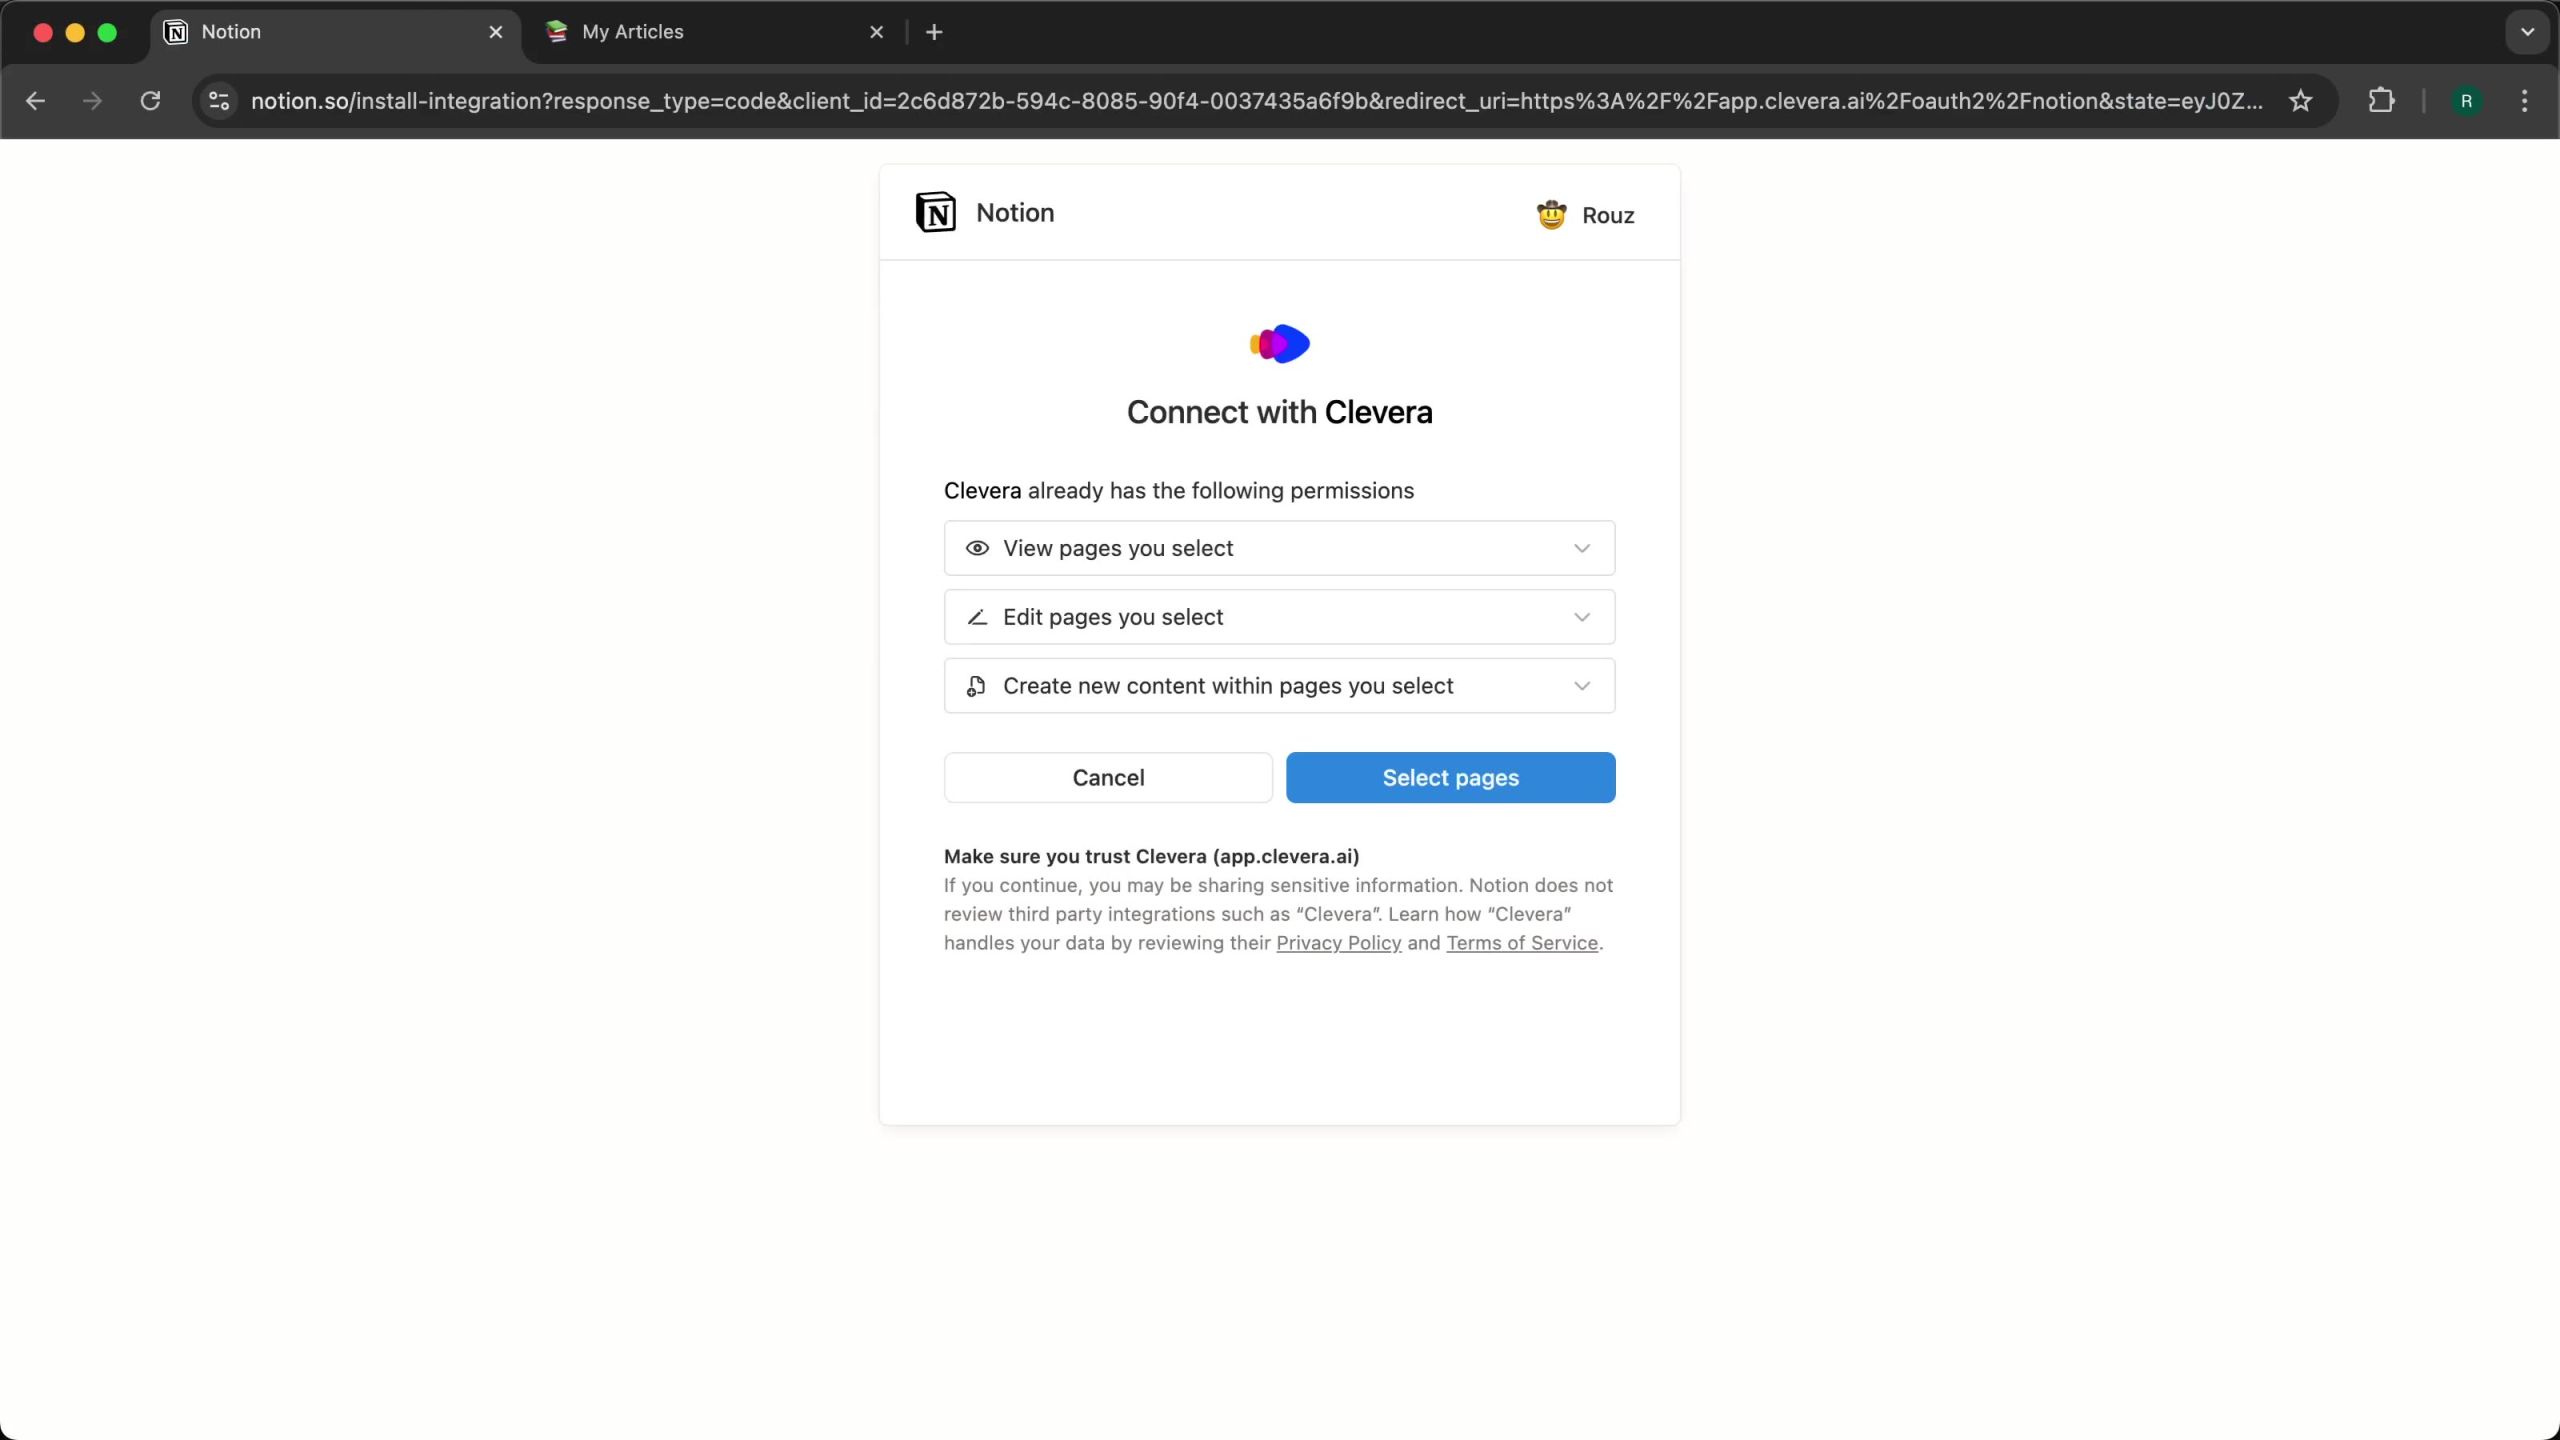Expand Edit pages you select permission

1279,617
